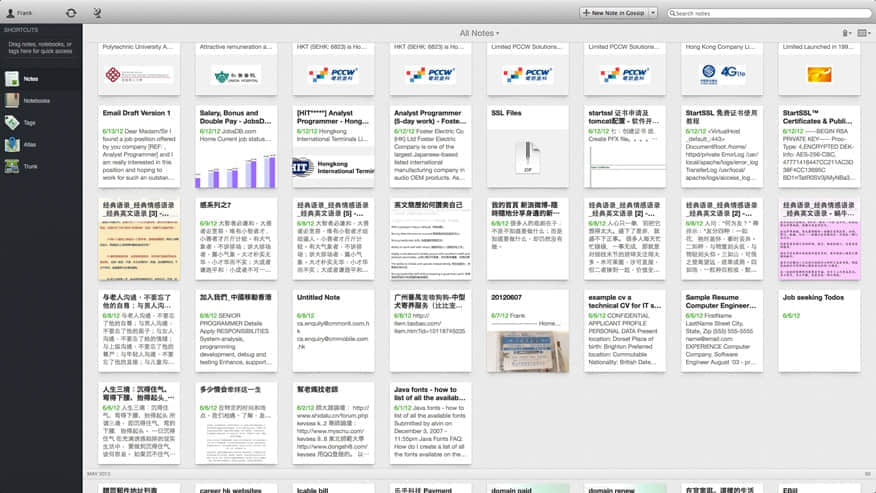
Task: Open Sample Resume Computer Engineer note
Action: coord(722,331)
